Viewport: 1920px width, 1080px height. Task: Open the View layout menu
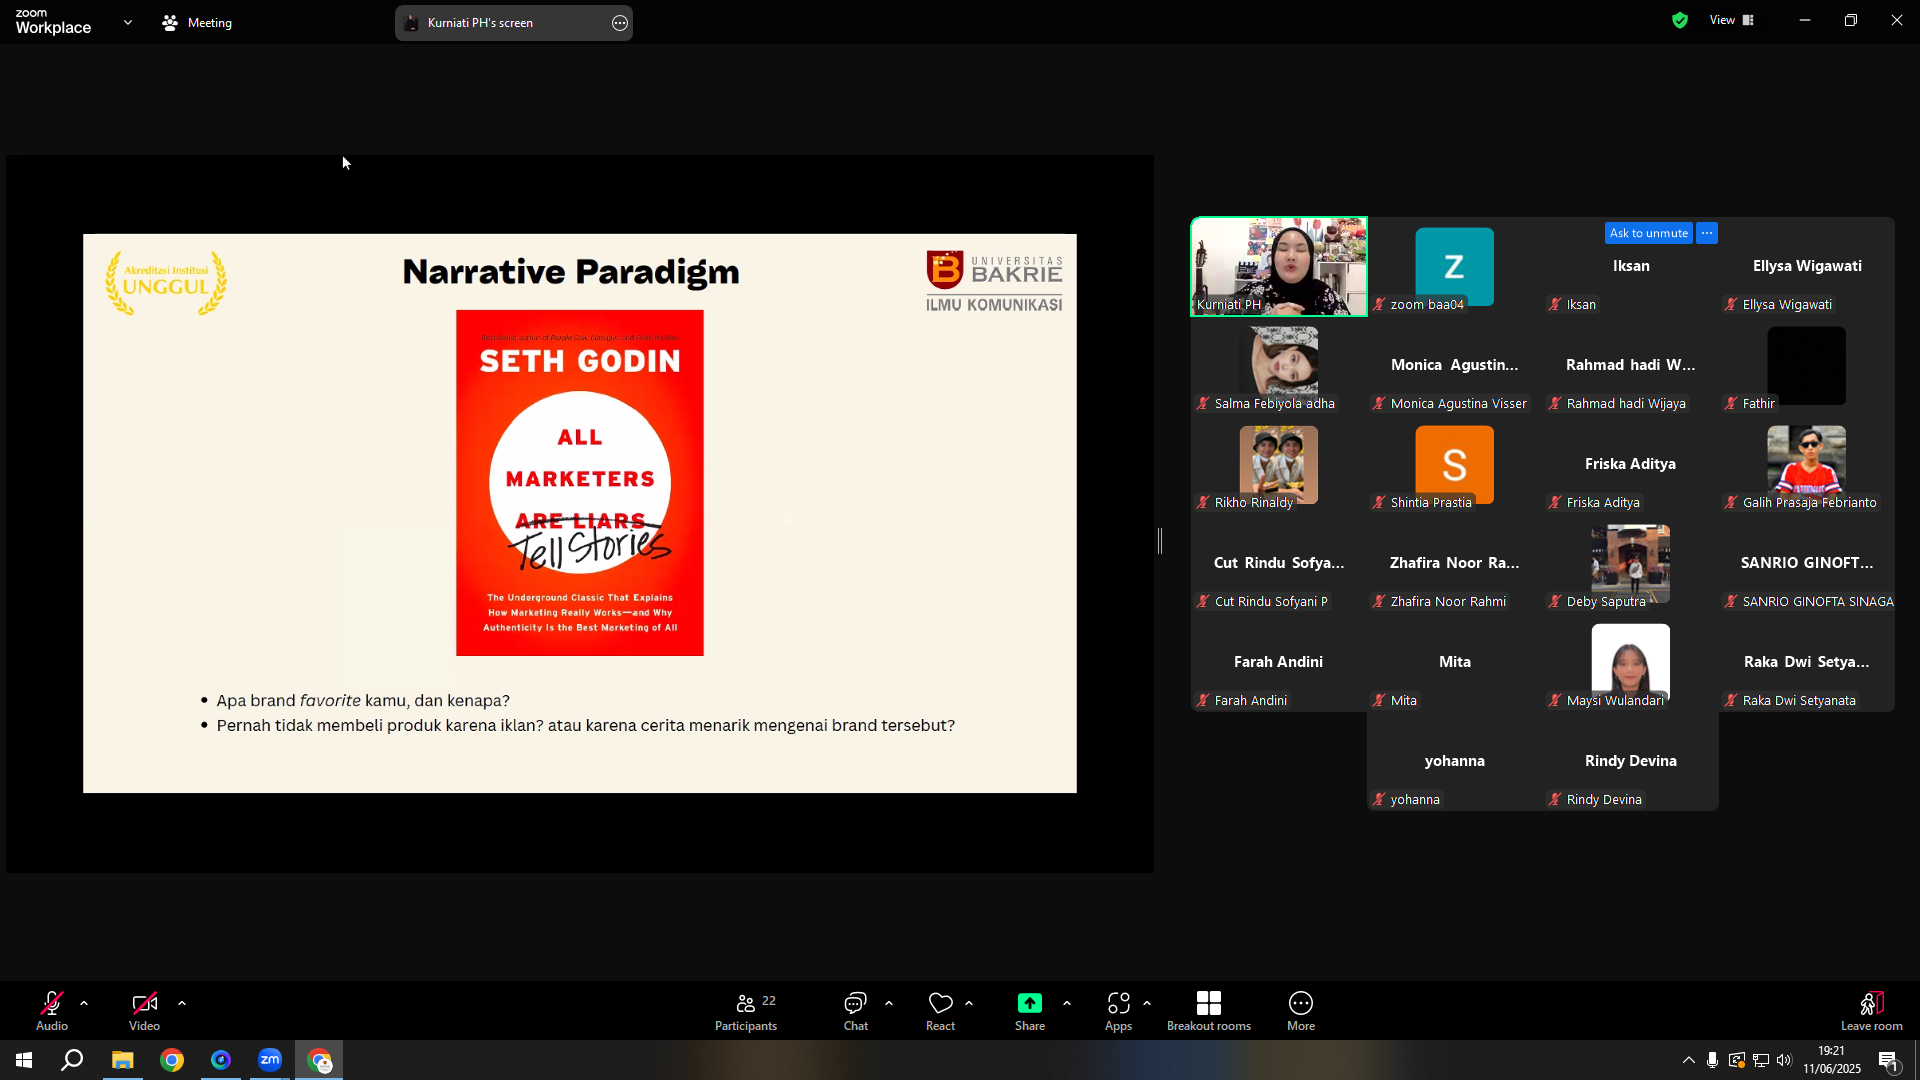pos(1732,20)
